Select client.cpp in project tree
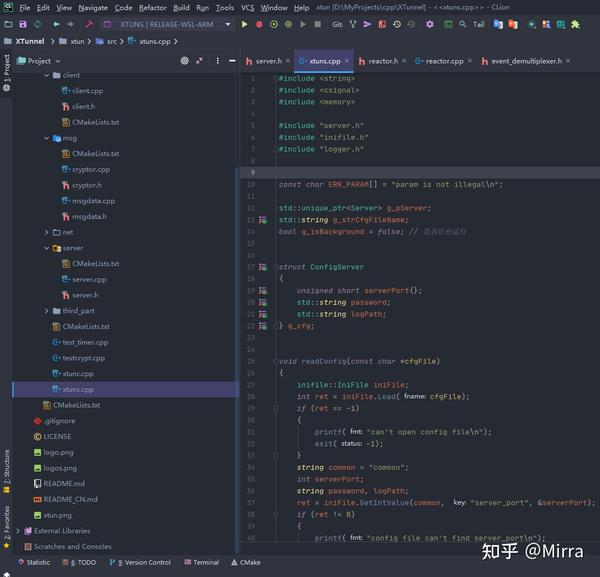 88,91
